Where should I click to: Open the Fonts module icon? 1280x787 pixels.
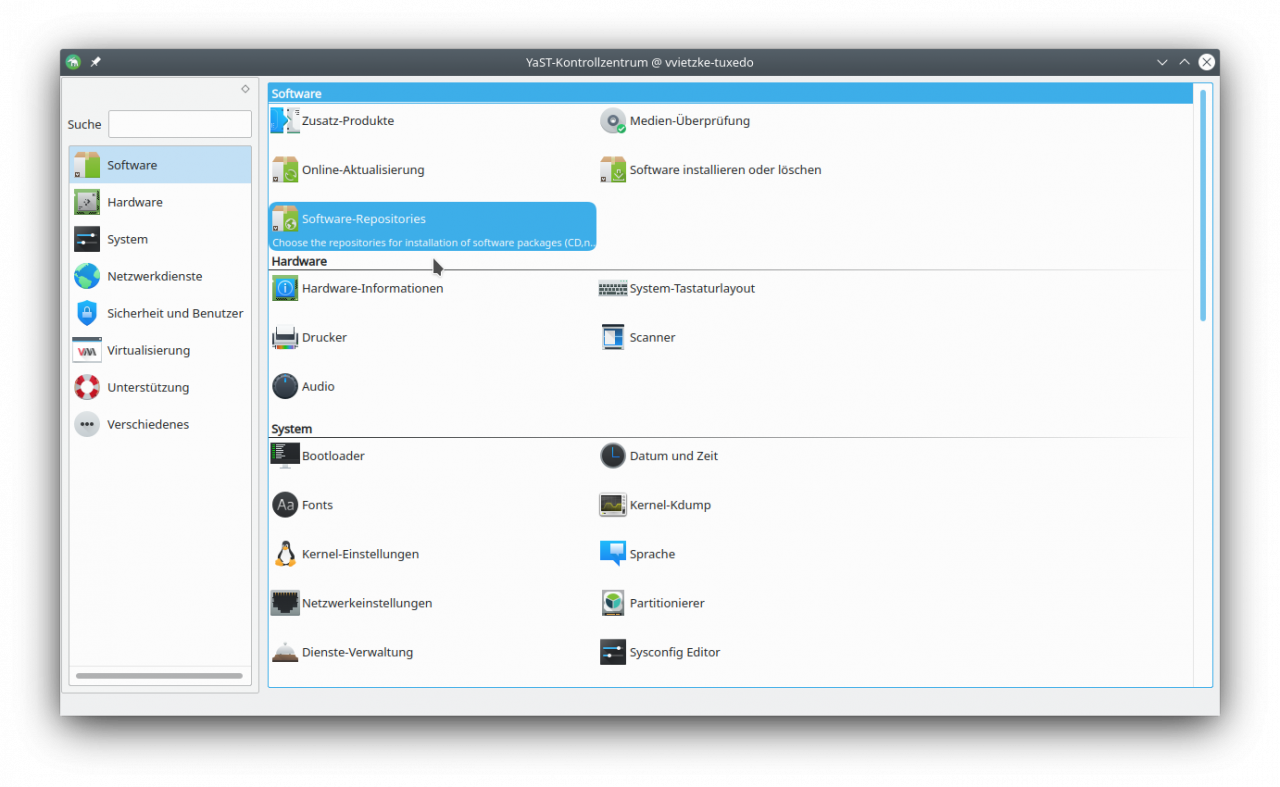(x=285, y=505)
